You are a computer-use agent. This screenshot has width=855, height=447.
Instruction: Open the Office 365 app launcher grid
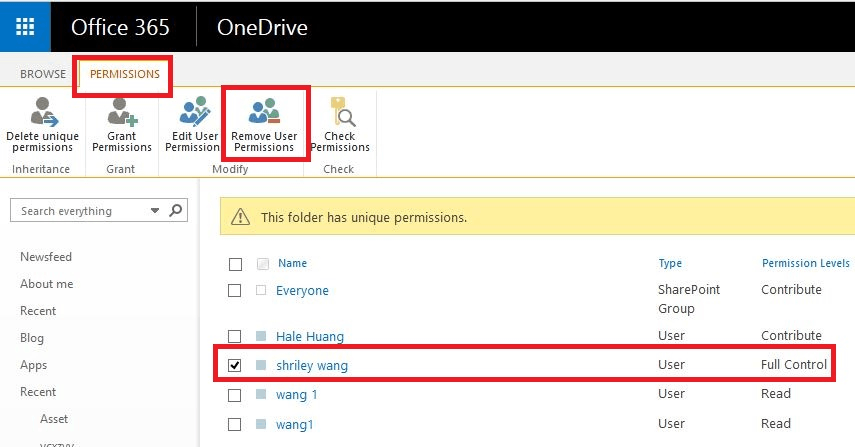tap(25, 26)
